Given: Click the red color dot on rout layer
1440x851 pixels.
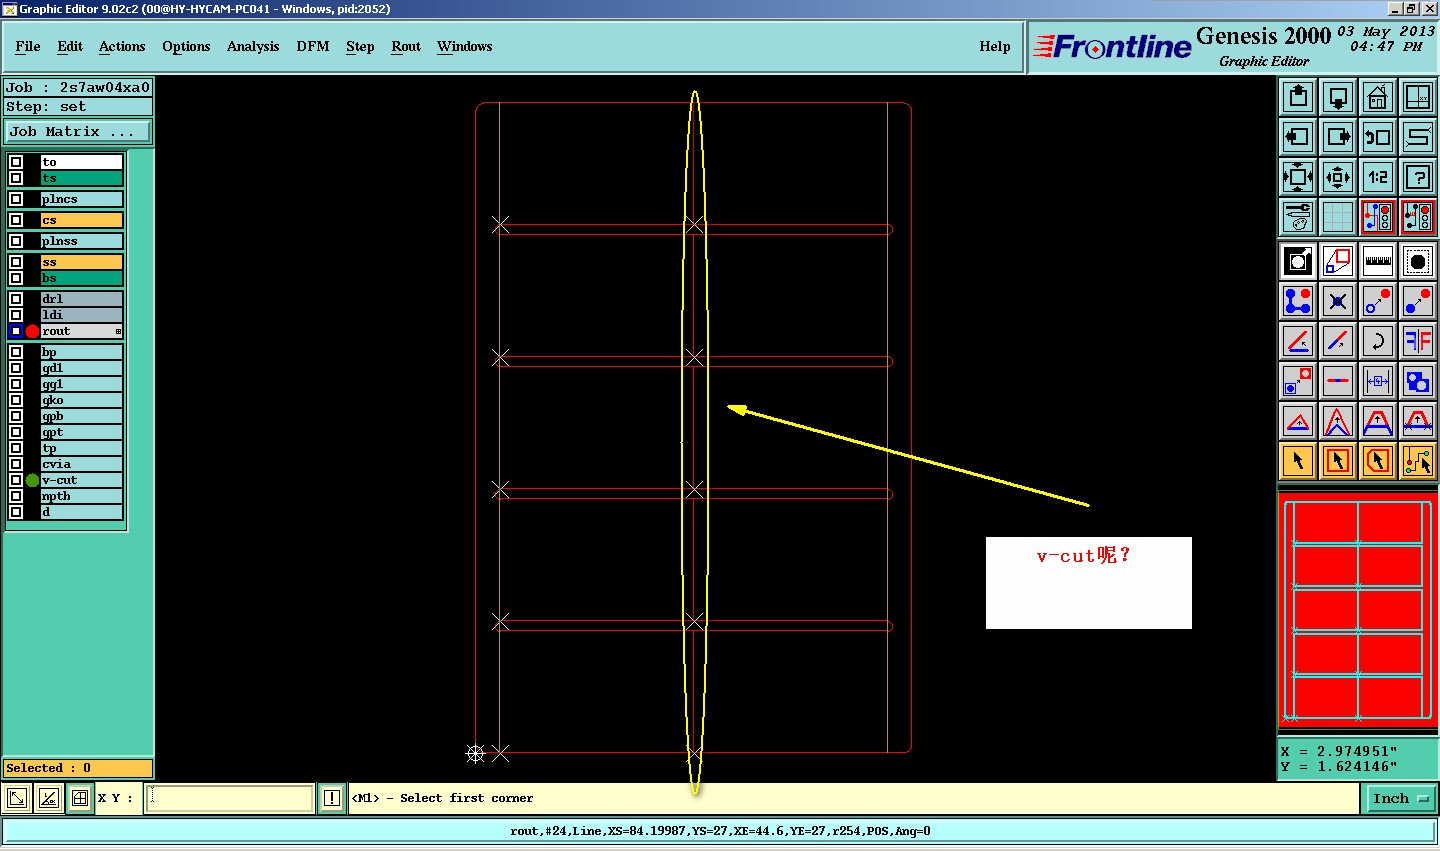Looking at the screenshot, I should [32, 331].
